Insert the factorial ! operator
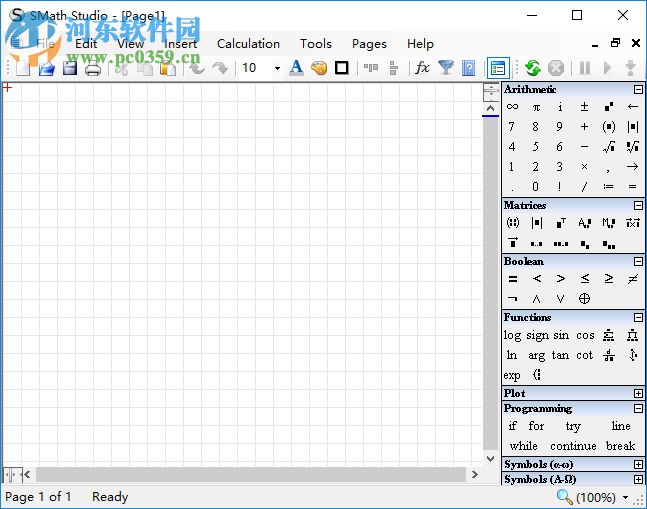Image resolution: width=647 pixels, height=509 pixels. (560, 186)
